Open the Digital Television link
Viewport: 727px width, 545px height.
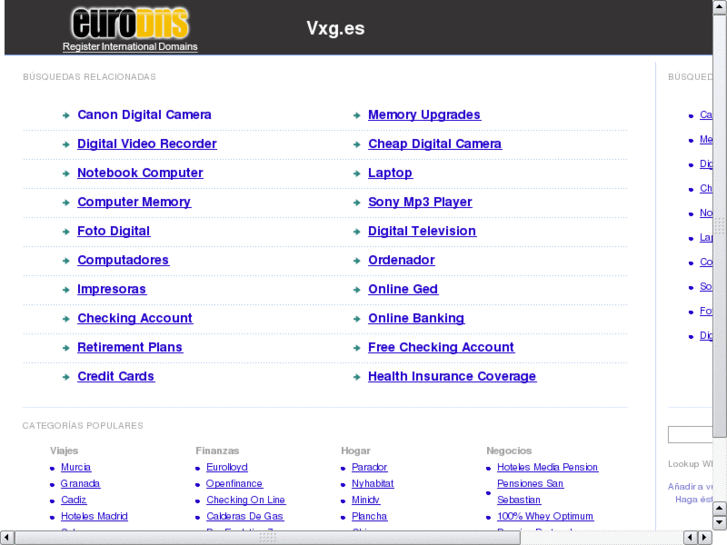[x=422, y=231]
